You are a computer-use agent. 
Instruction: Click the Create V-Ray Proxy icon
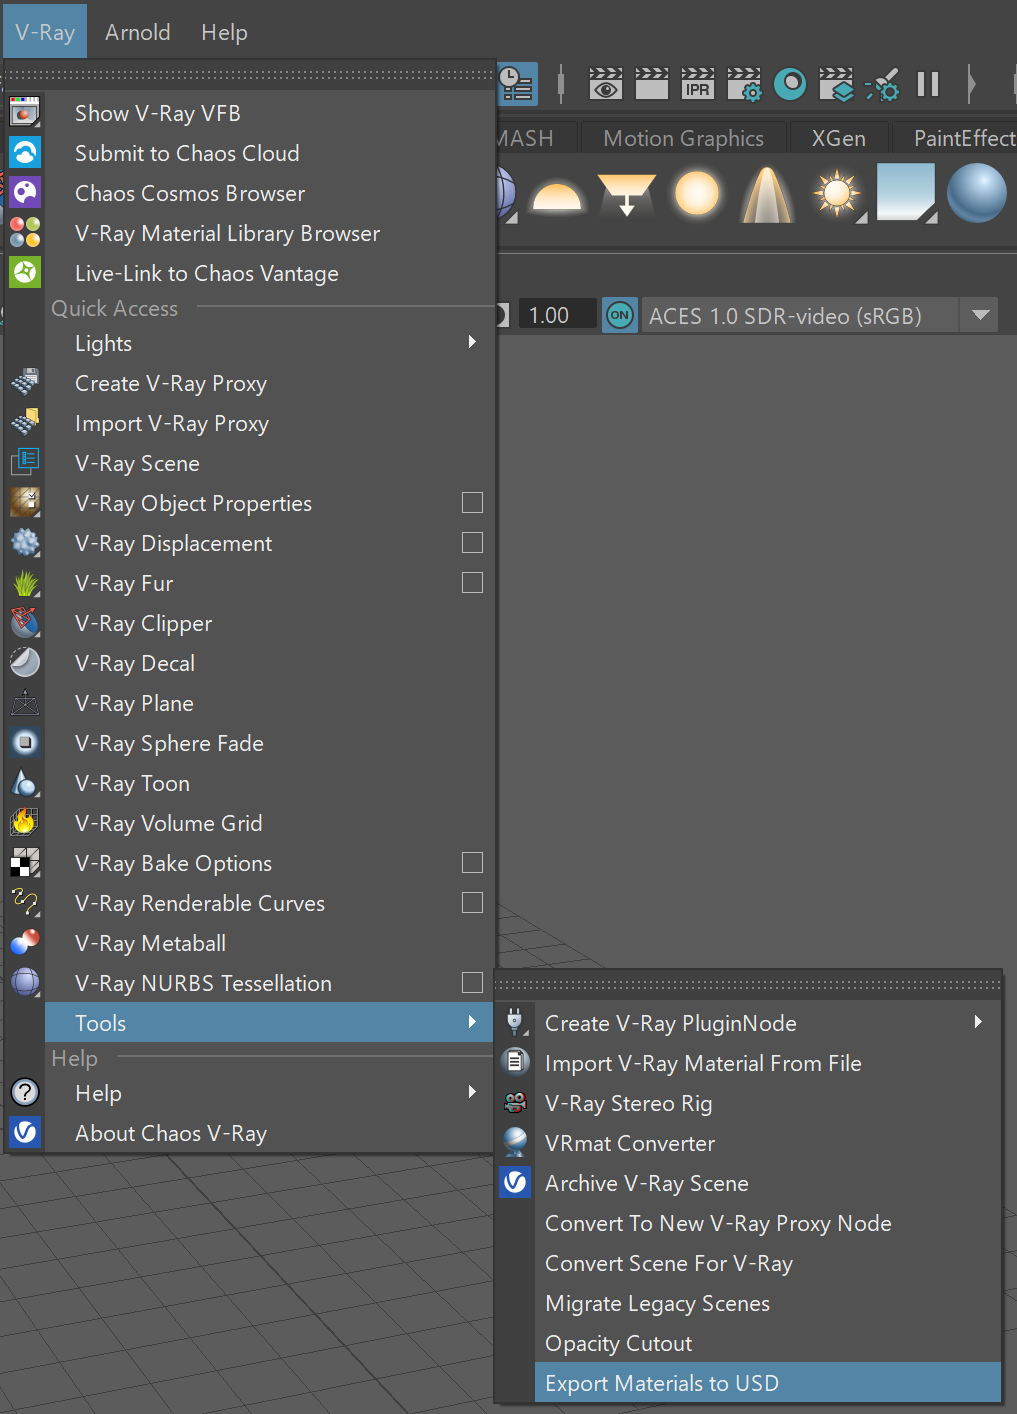point(25,382)
